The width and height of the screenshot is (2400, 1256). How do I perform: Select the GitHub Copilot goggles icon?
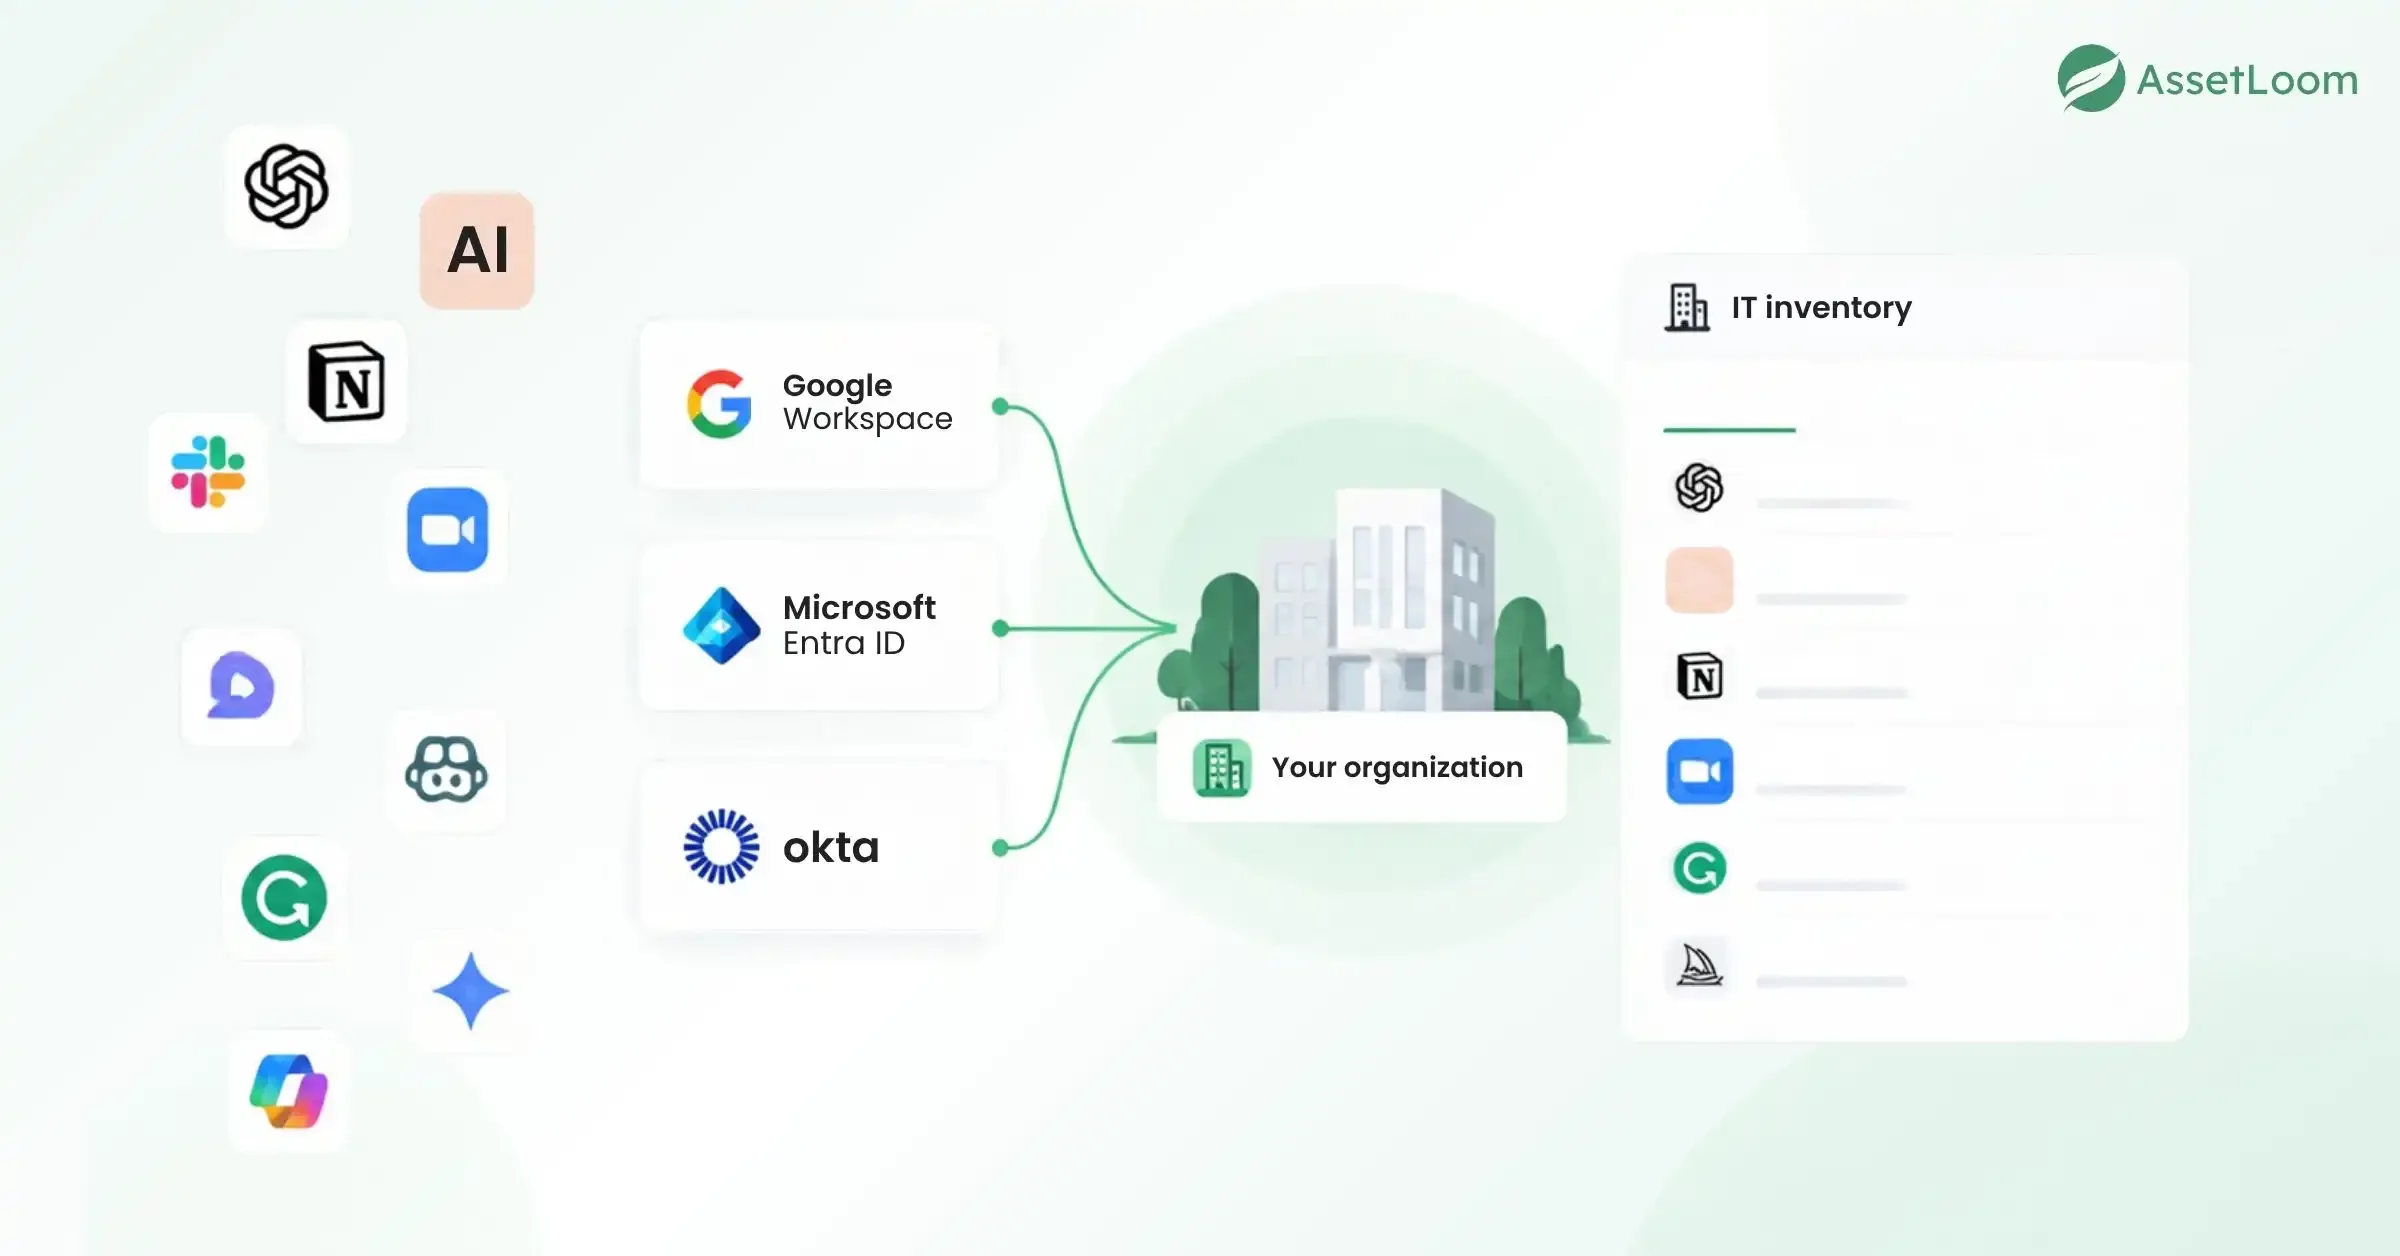[446, 770]
